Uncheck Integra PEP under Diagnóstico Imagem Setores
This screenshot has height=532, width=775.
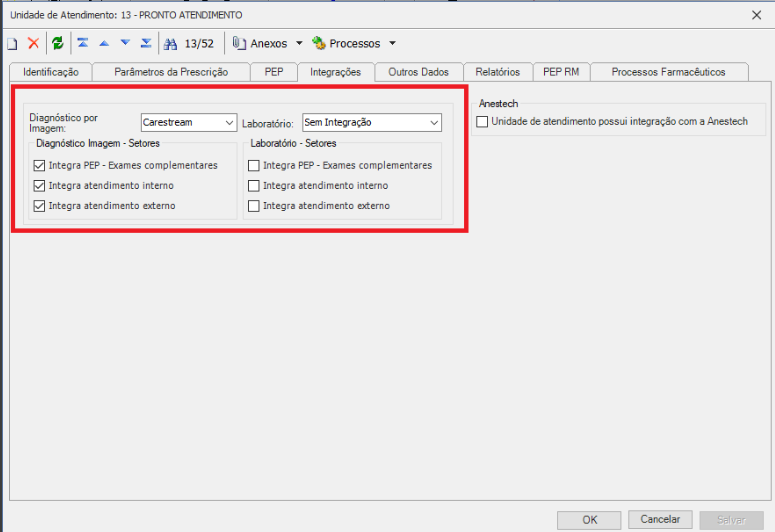[x=39, y=165]
